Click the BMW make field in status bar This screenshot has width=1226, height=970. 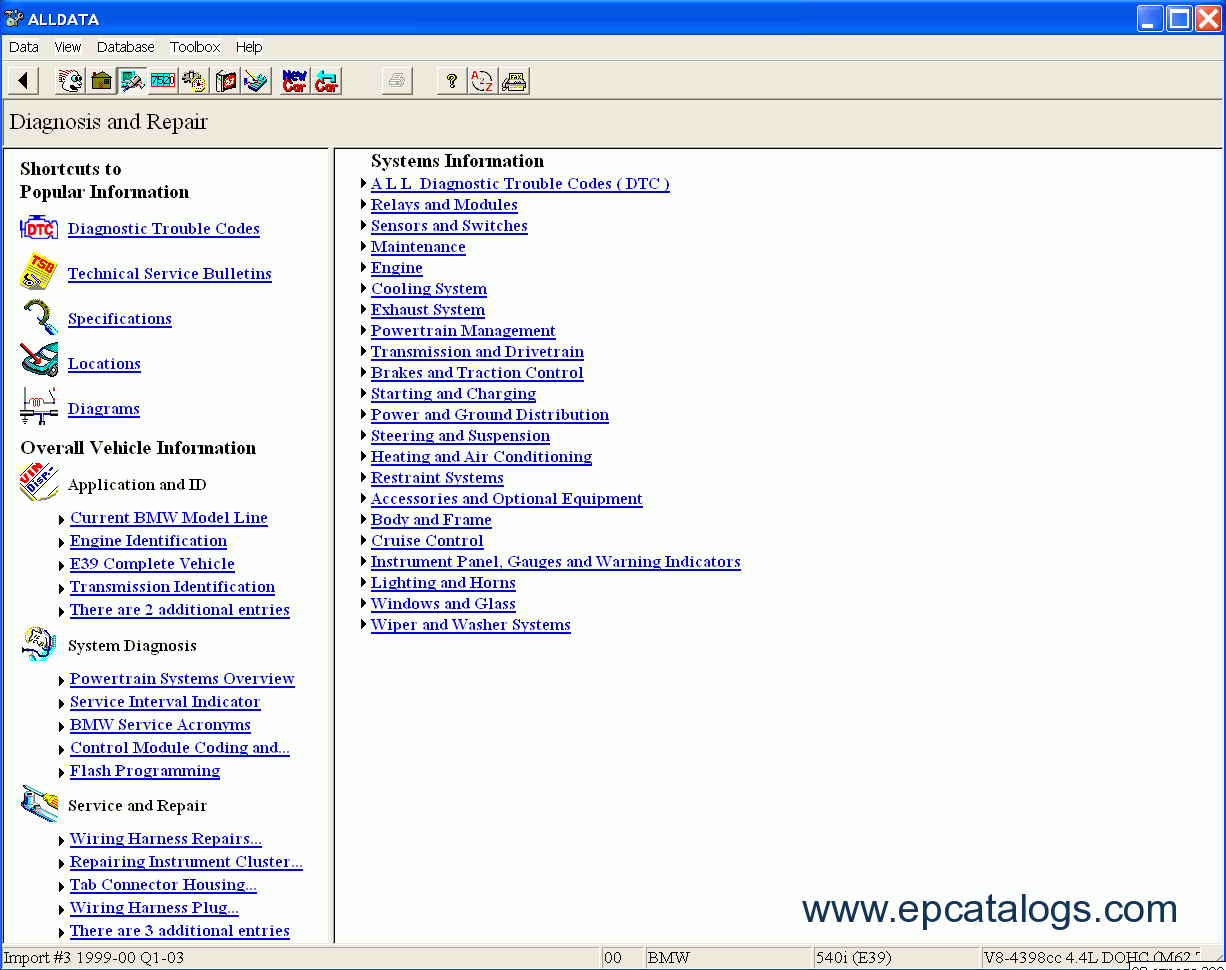click(727, 958)
